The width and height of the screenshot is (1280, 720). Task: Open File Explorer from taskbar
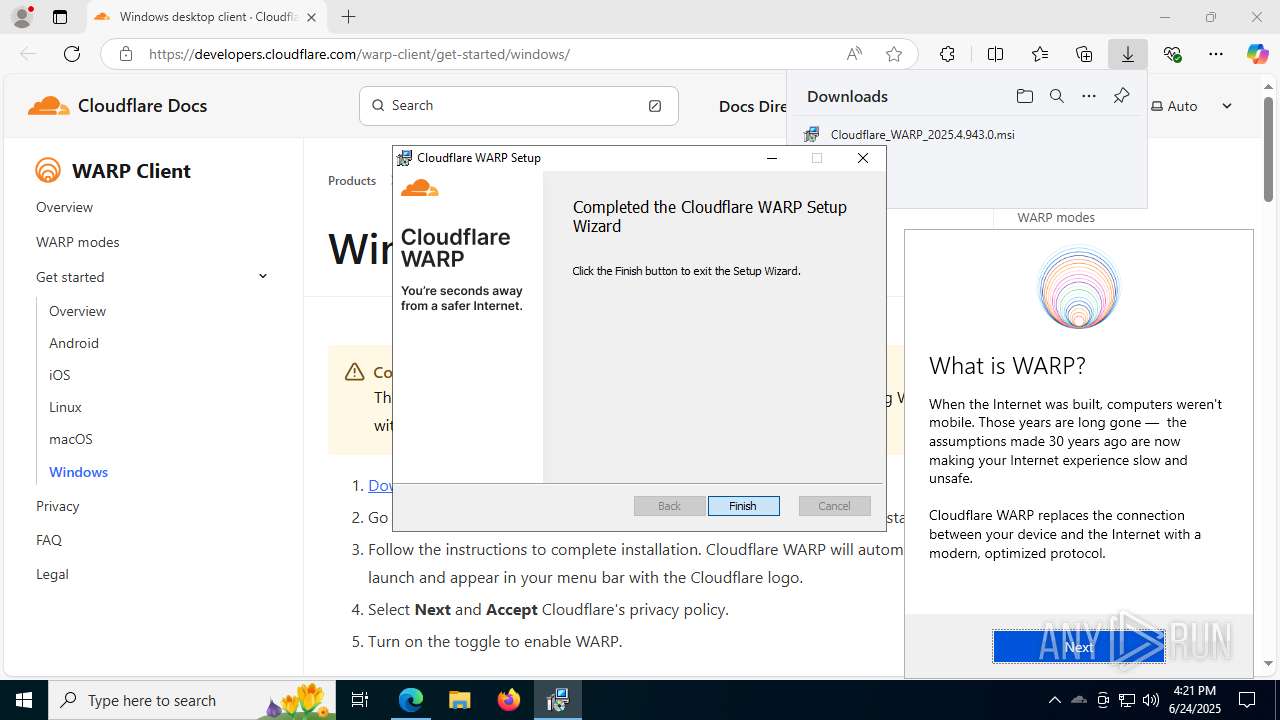[459, 700]
